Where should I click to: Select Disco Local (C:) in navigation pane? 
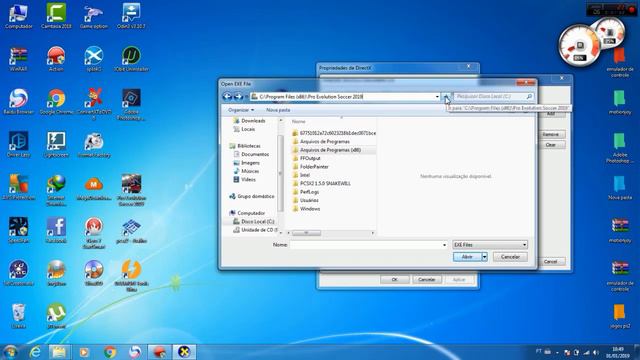(x=253, y=222)
